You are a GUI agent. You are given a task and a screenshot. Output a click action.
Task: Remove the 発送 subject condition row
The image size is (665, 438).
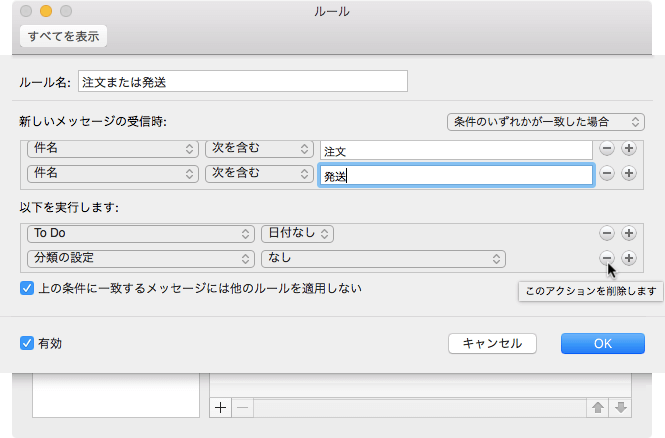click(606, 173)
